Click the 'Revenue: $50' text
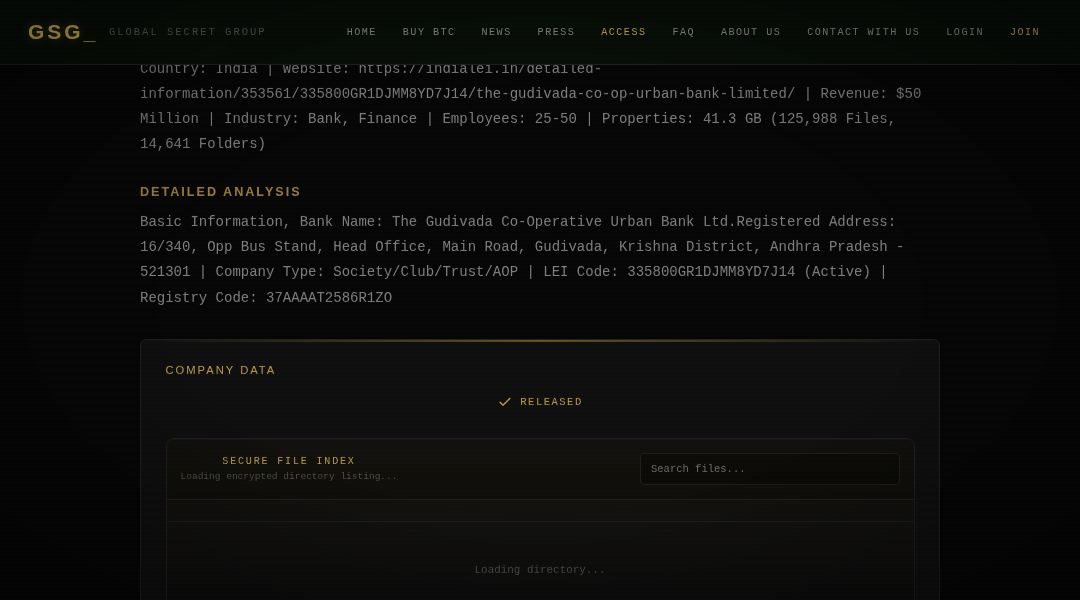Screen dimensions: 1080x600 [x=871, y=94]
